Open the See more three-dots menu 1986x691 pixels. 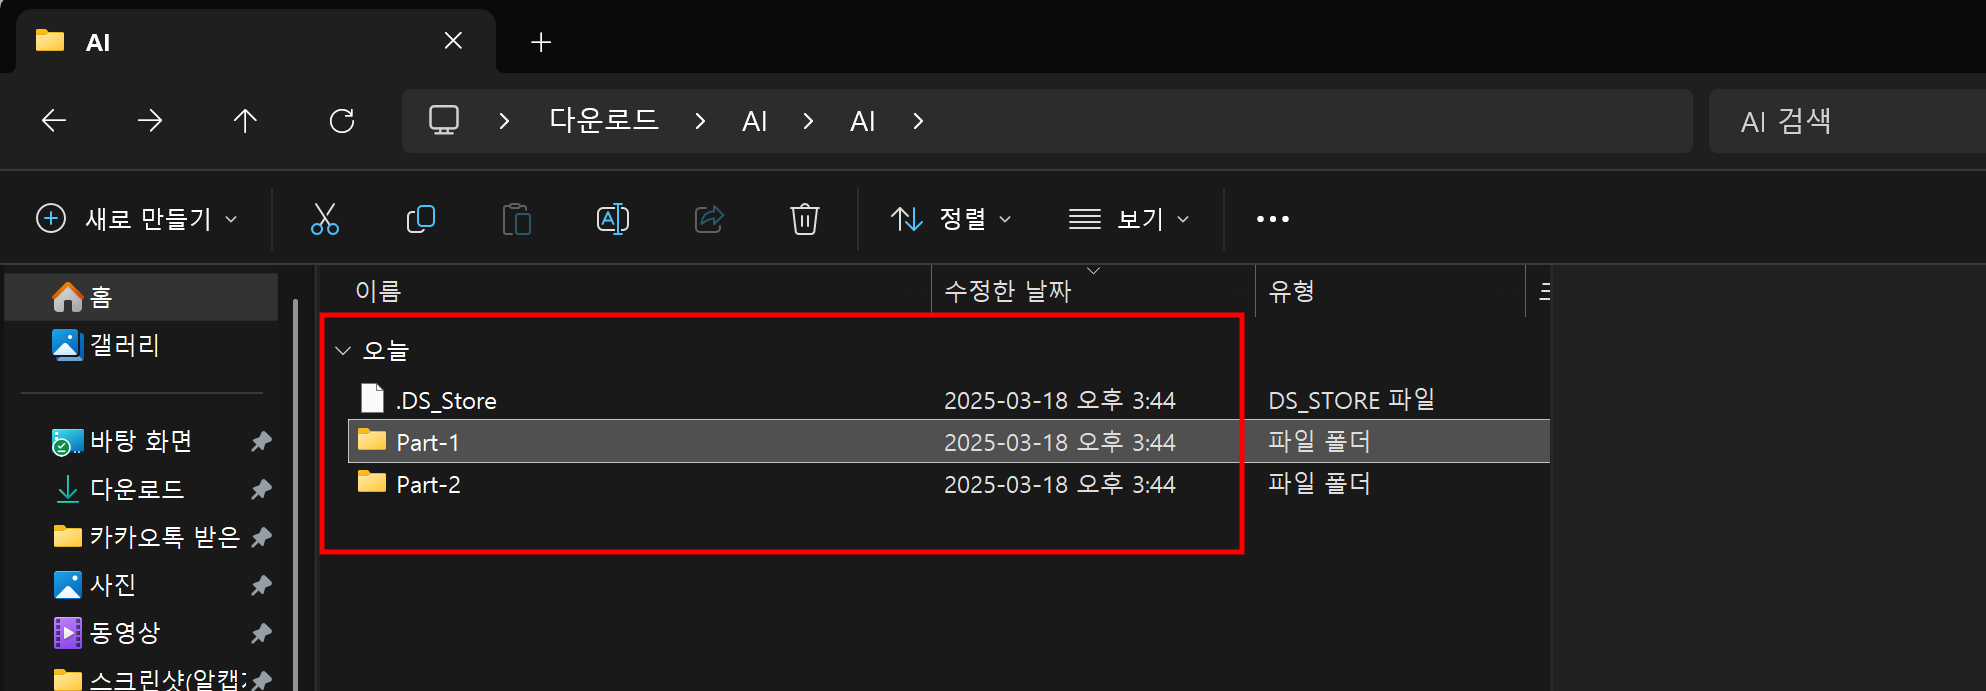1273,219
